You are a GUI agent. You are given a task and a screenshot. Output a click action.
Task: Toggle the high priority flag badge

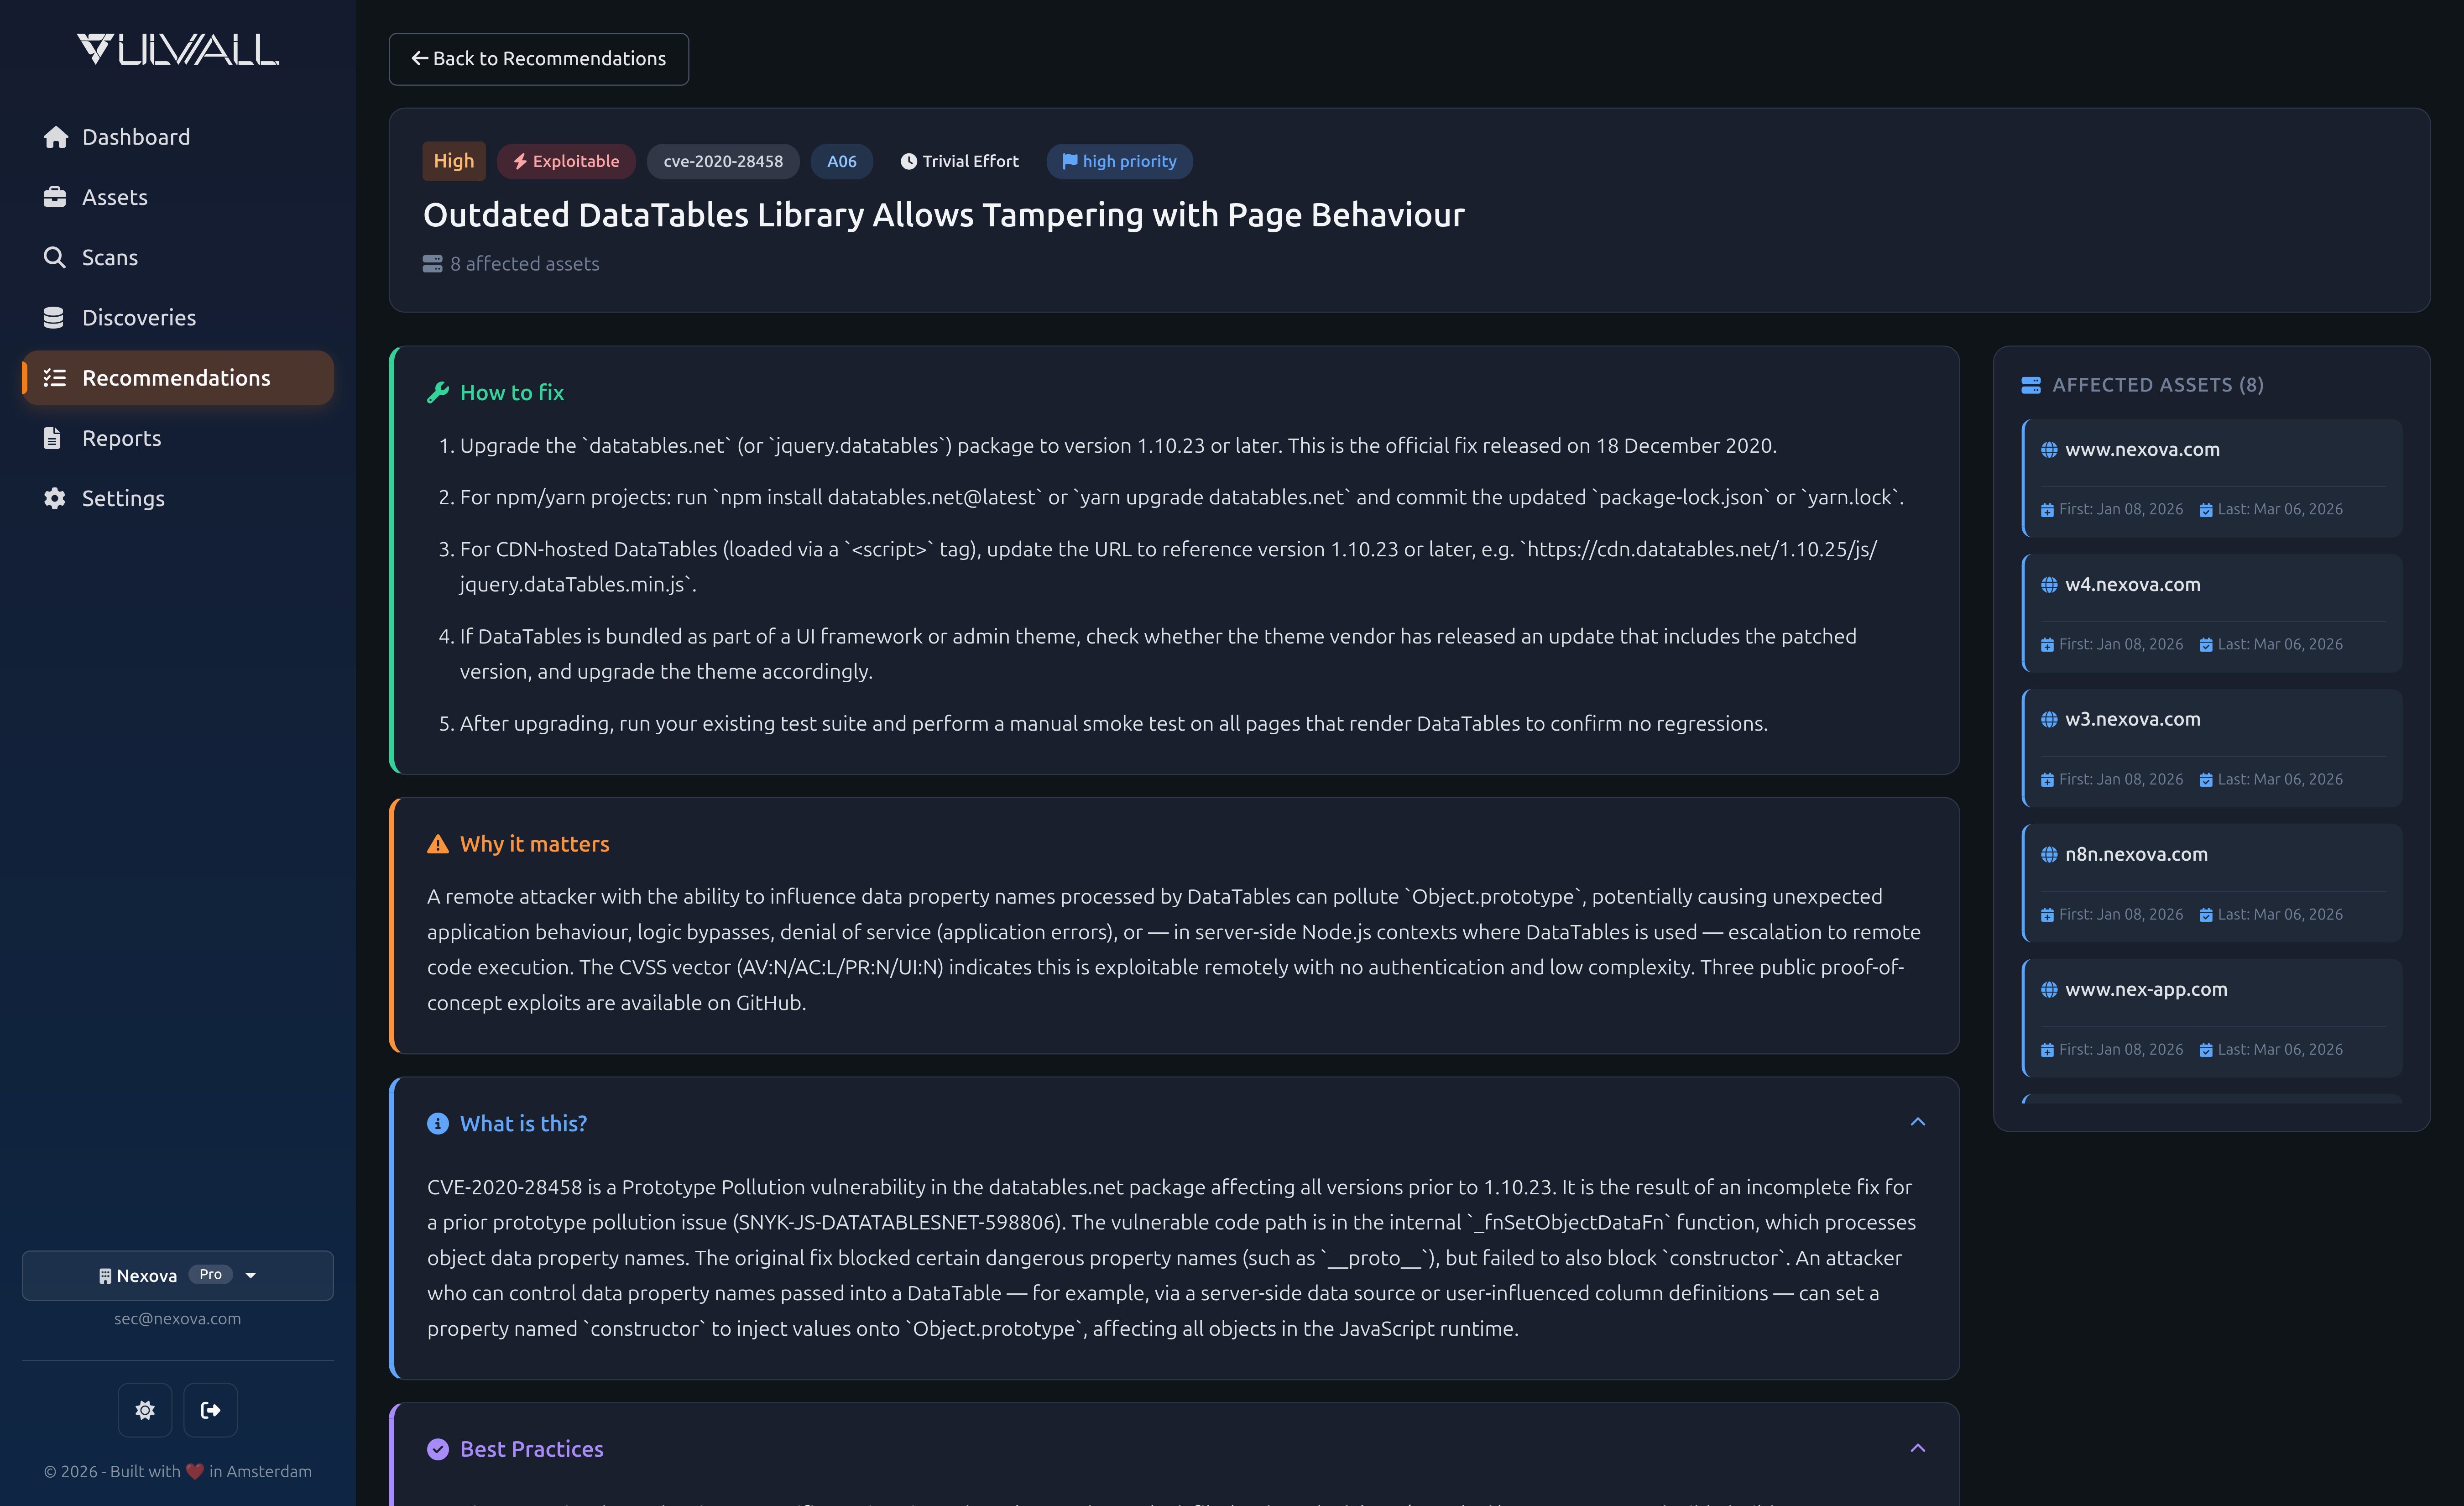[1119, 161]
